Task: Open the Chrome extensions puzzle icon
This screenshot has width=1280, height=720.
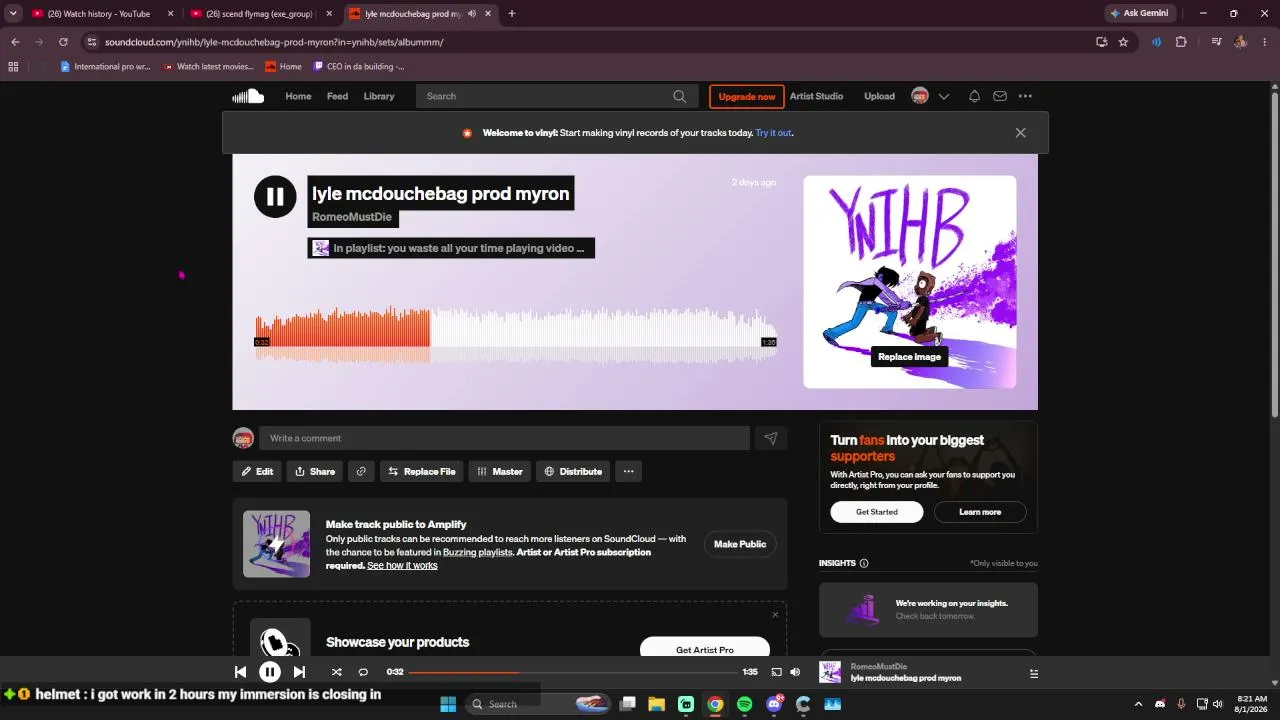Action: 1181,42
